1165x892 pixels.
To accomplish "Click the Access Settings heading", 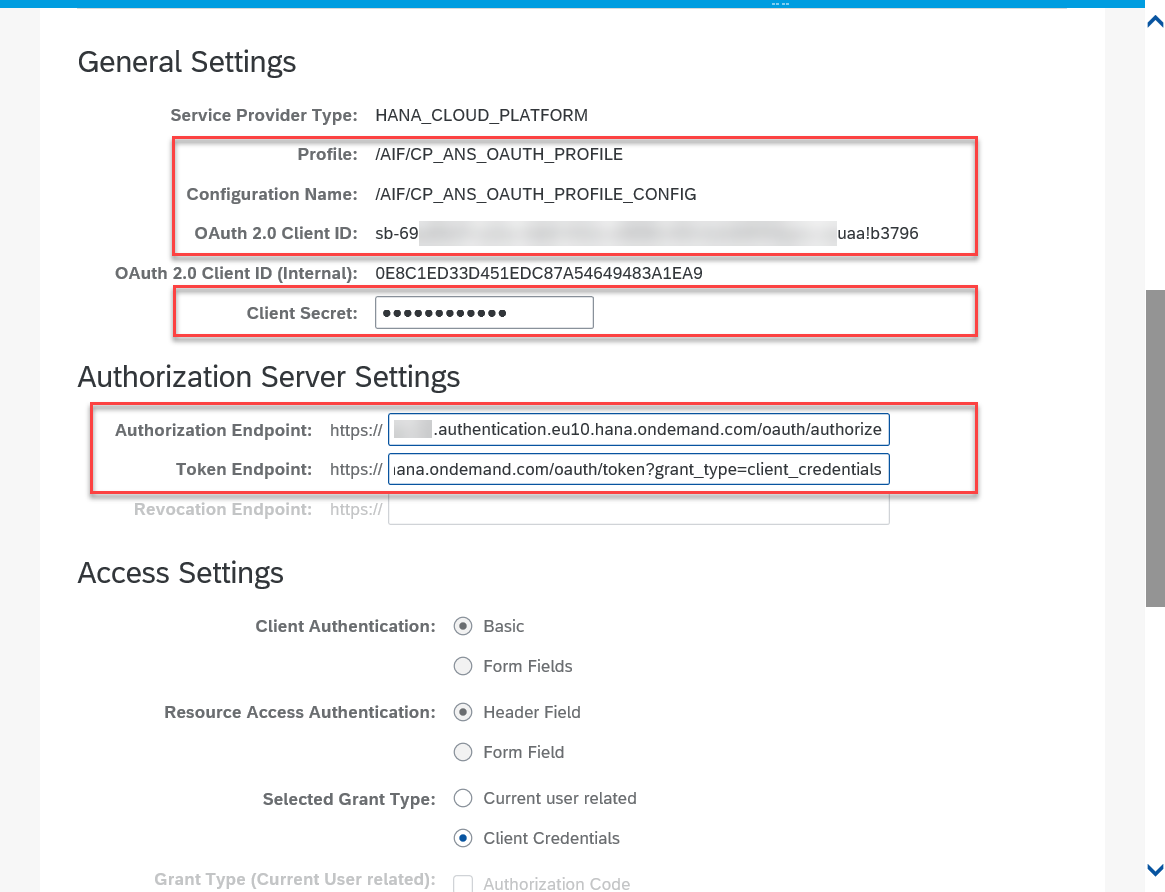I will pyautogui.click(x=180, y=573).
